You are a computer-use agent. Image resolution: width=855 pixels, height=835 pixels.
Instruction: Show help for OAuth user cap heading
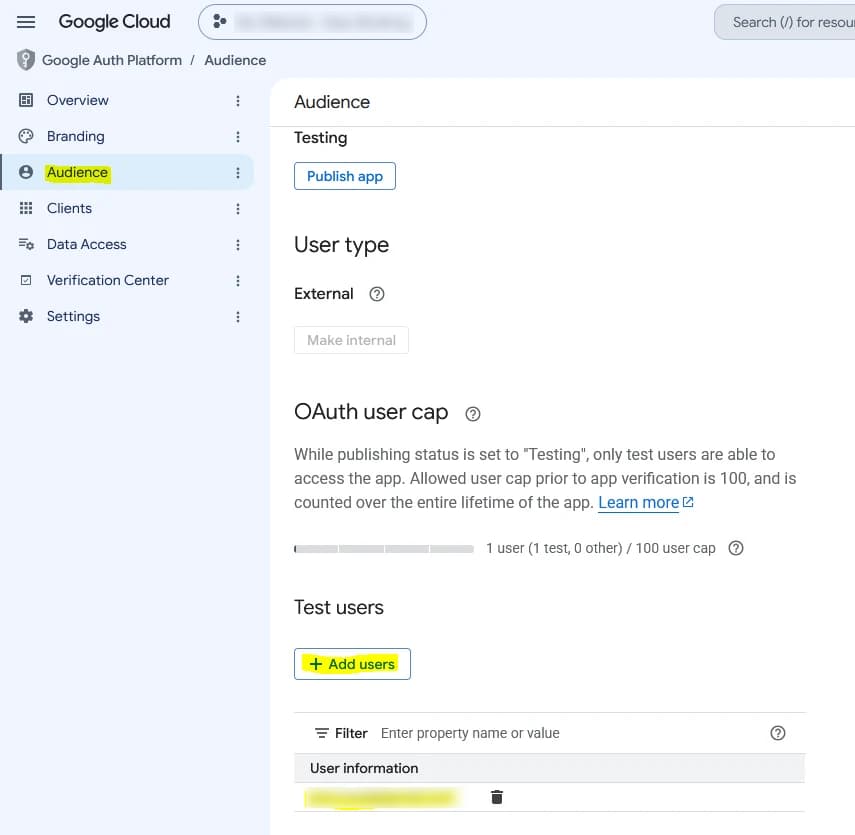pos(473,414)
